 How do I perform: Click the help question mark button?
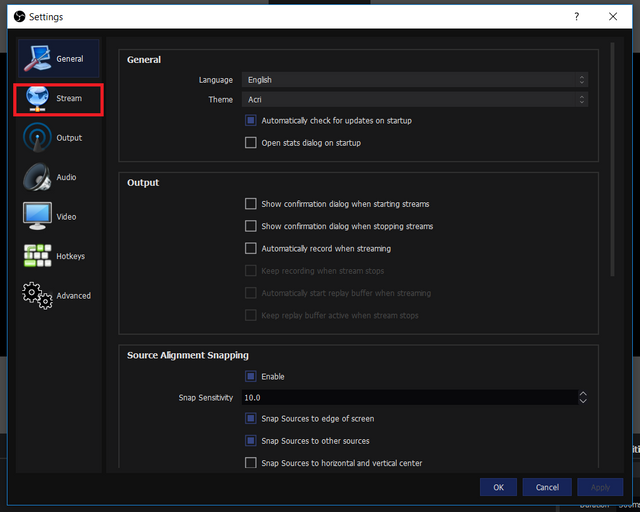[576, 17]
